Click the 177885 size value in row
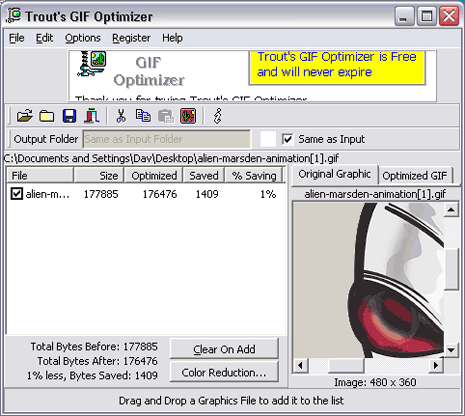The height and width of the screenshot is (416, 465). (101, 194)
